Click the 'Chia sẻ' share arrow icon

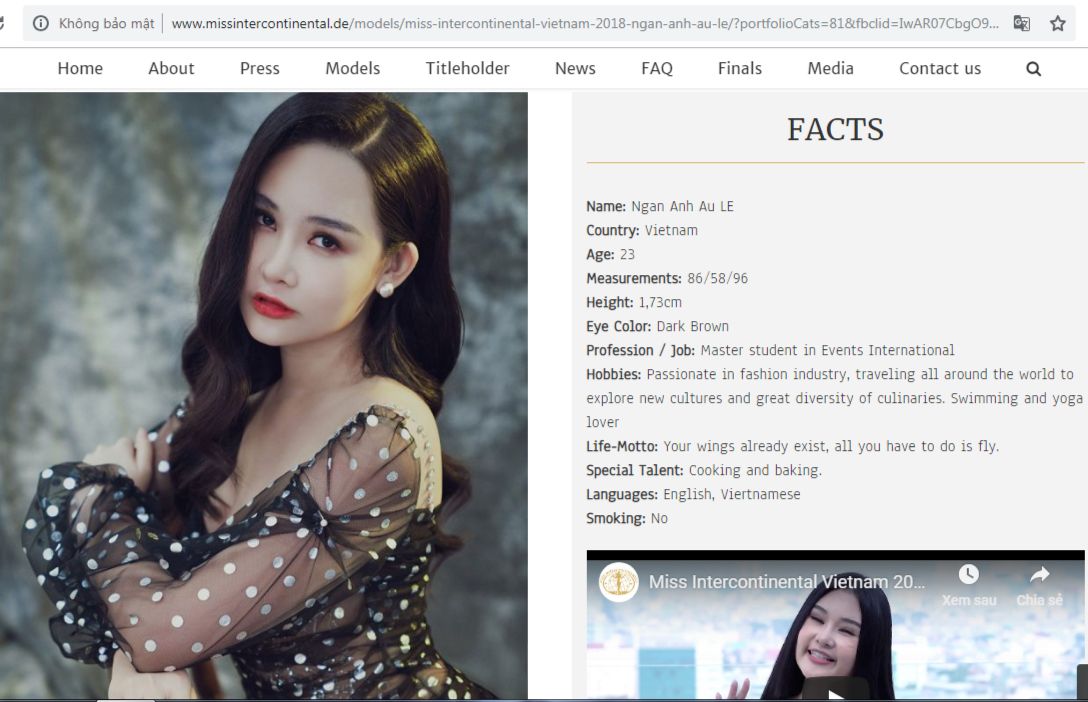coord(1039,575)
